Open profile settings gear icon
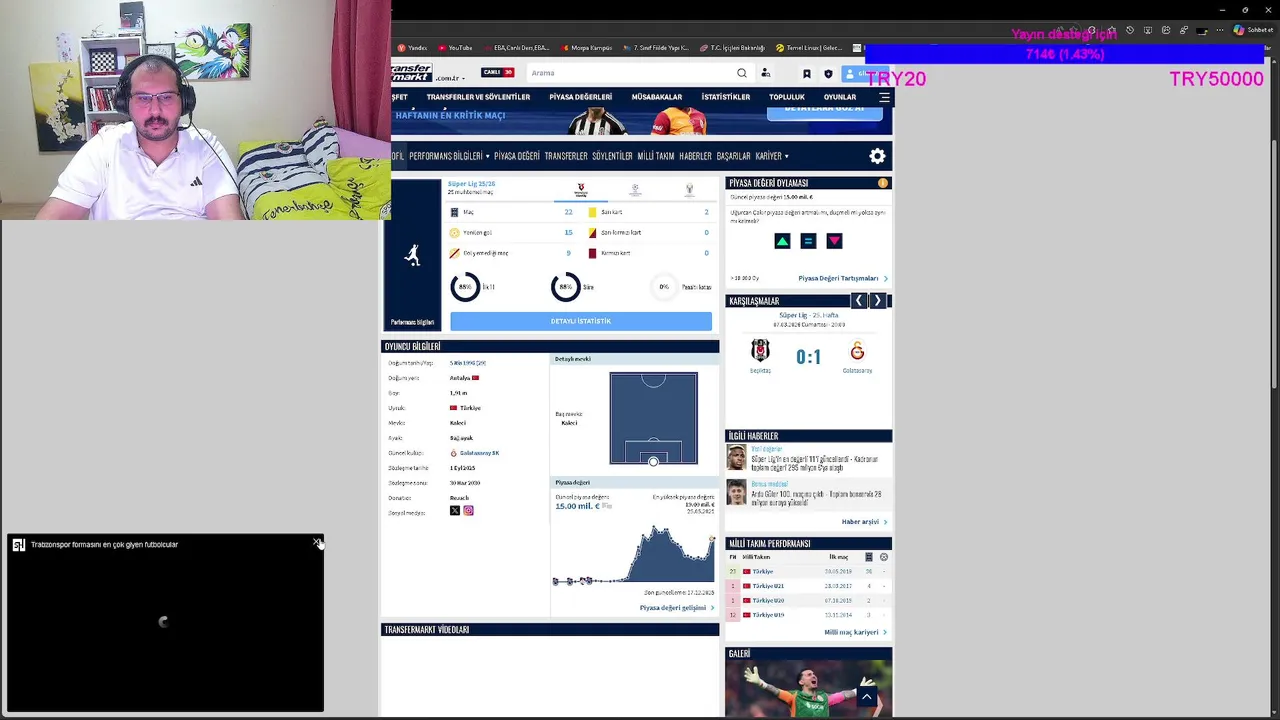Screen dimensions: 1280x720 [x=877, y=156]
